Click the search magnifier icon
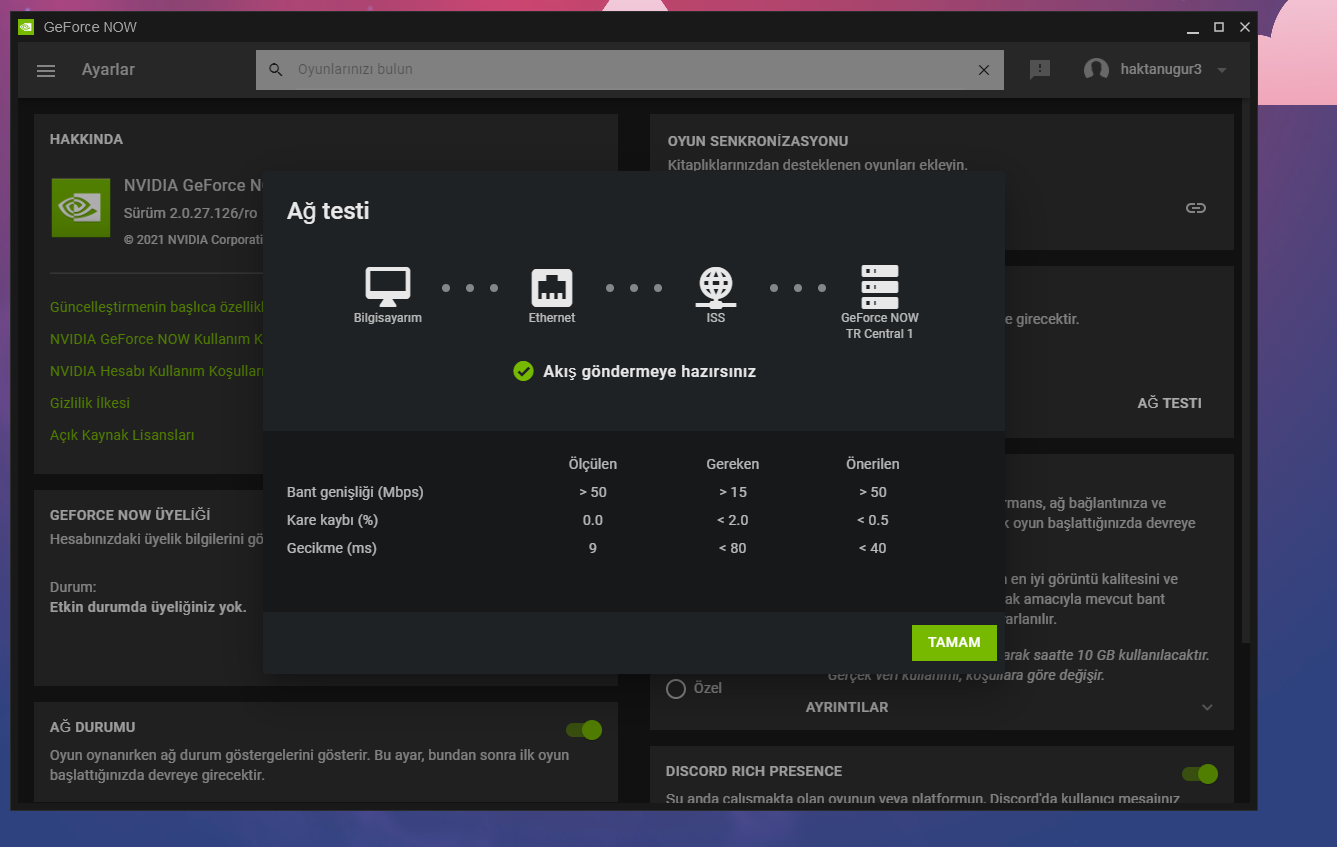 [x=276, y=70]
